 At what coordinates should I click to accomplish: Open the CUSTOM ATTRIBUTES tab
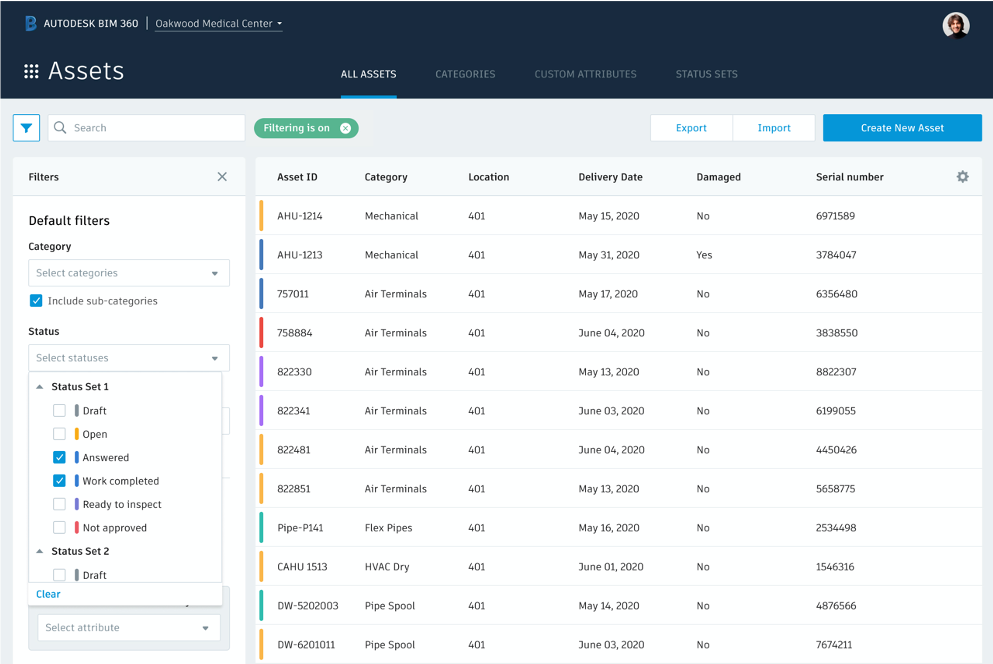click(x=585, y=74)
